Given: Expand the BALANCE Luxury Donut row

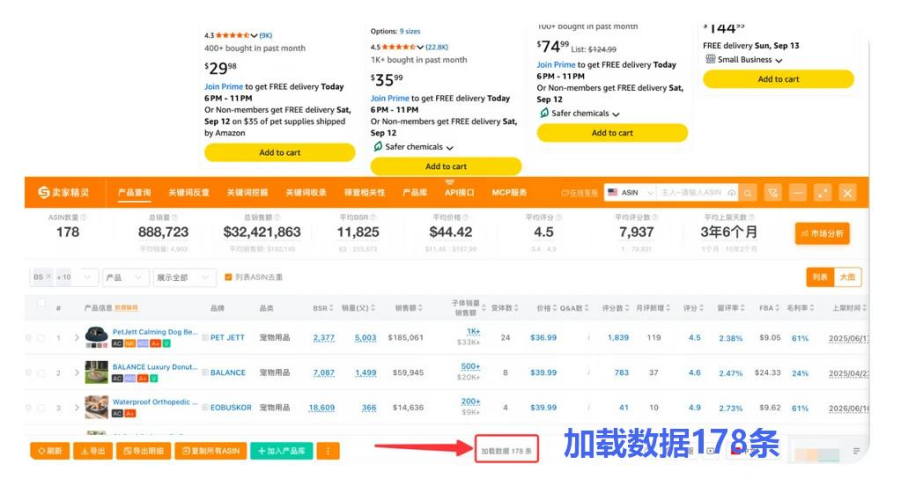Looking at the screenshot, I should pyautogui.click(x=77, y=373).
